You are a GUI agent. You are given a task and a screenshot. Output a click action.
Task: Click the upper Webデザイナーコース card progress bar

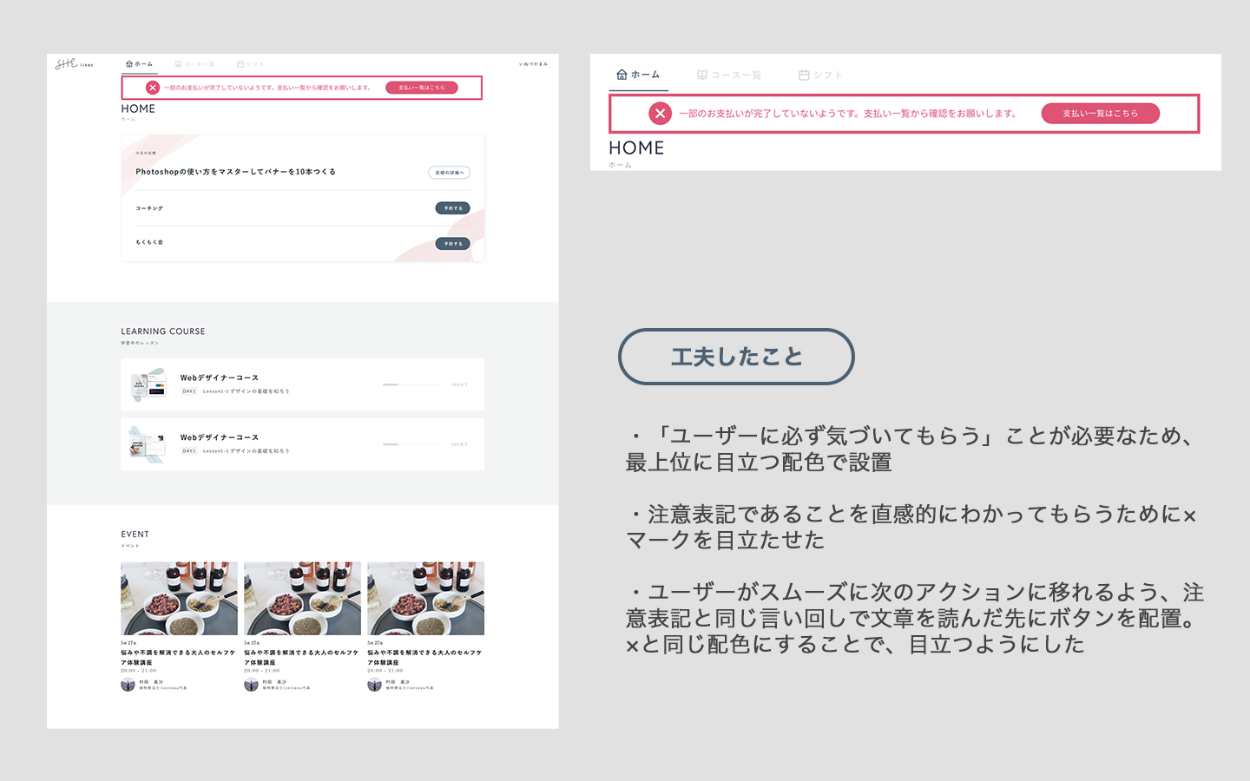tap(411, 384)
